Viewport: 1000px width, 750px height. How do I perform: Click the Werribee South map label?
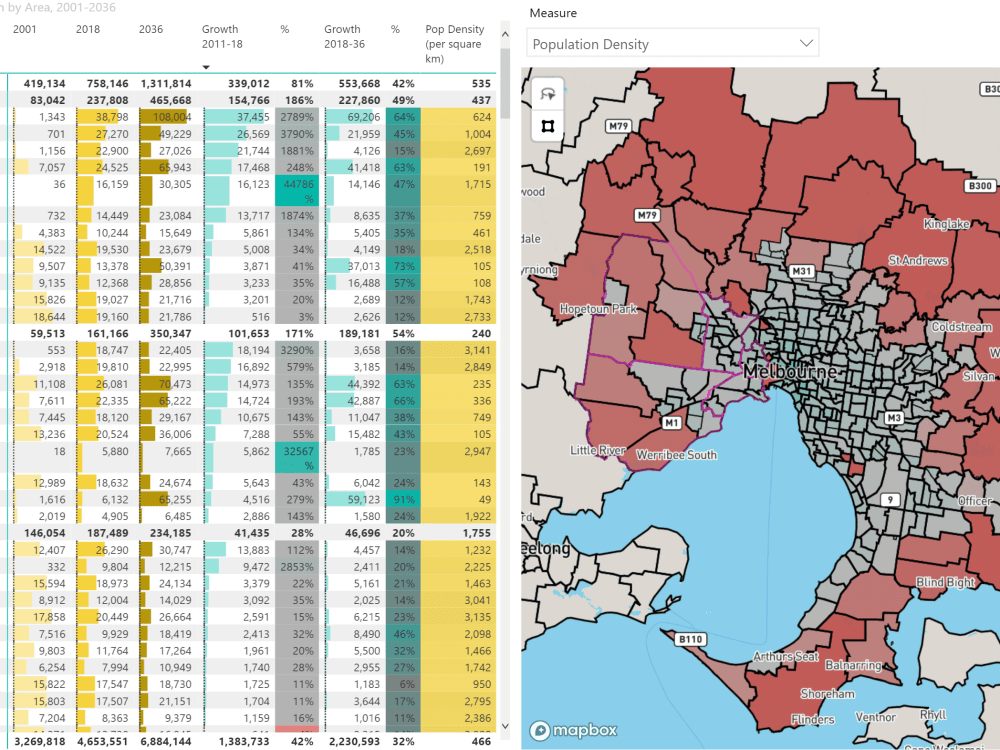(677, 455)
